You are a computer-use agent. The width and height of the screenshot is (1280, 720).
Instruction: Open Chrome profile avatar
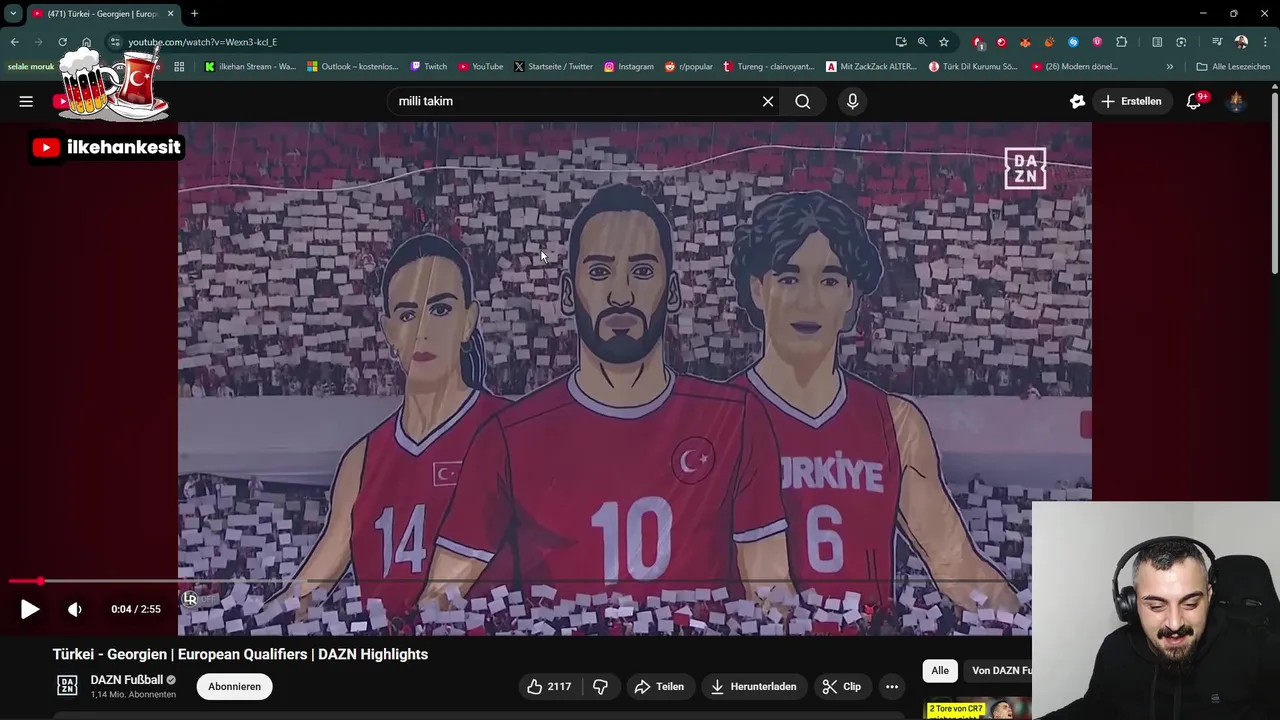coord(1241,42)
